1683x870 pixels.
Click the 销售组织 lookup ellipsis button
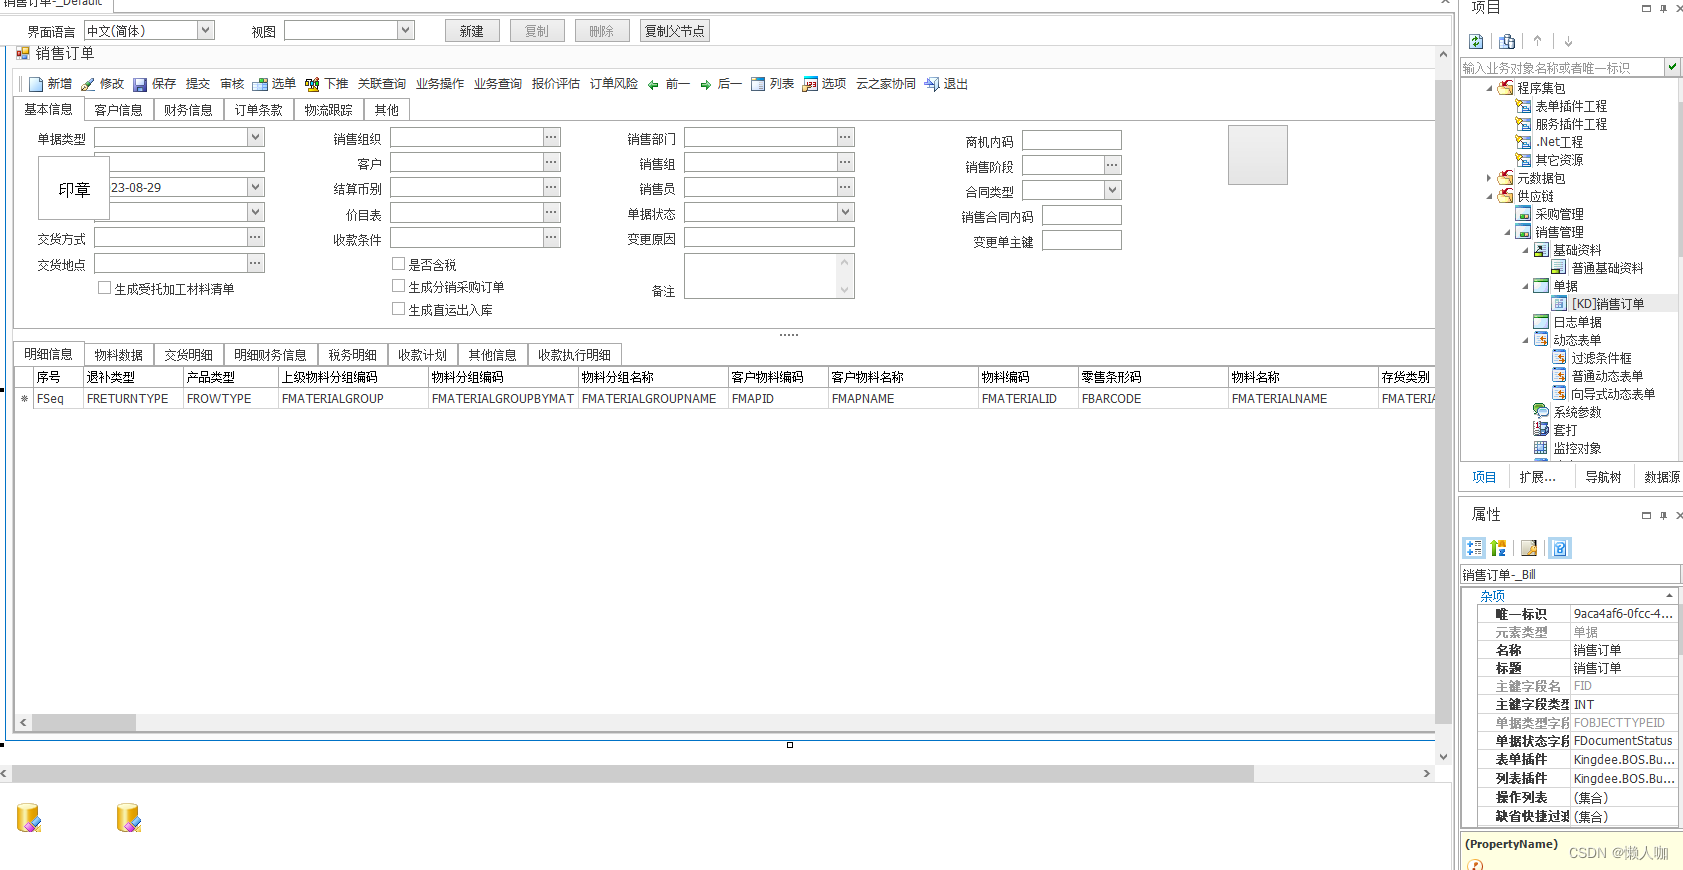552,137
